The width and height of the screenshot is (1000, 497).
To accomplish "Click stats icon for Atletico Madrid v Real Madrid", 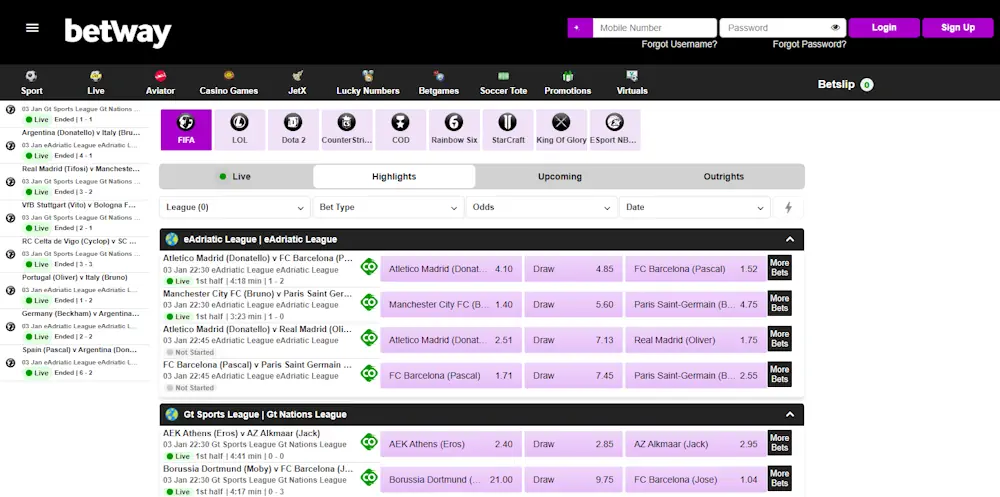I will pos(369,338).
